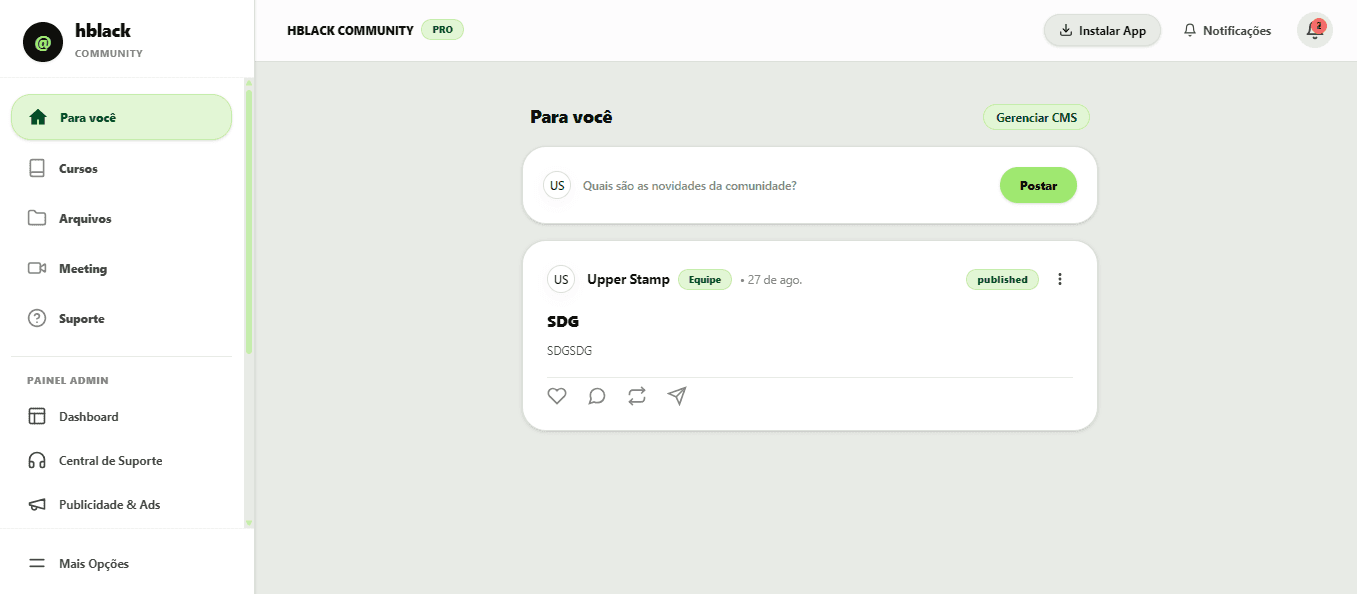Screen dimensions: 1357x594
Task: Open the admin Dashboard
Action: (121, 416)
